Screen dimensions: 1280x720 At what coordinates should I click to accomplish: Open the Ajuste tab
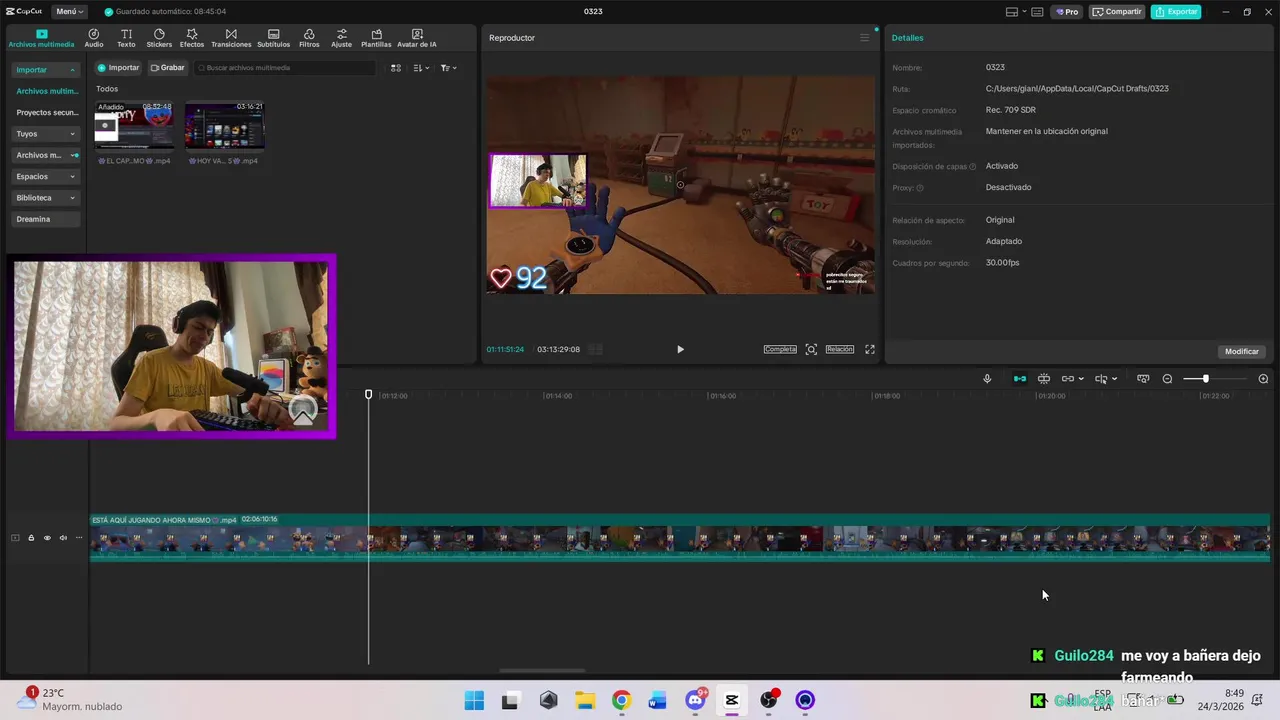[x=342, y=38]
